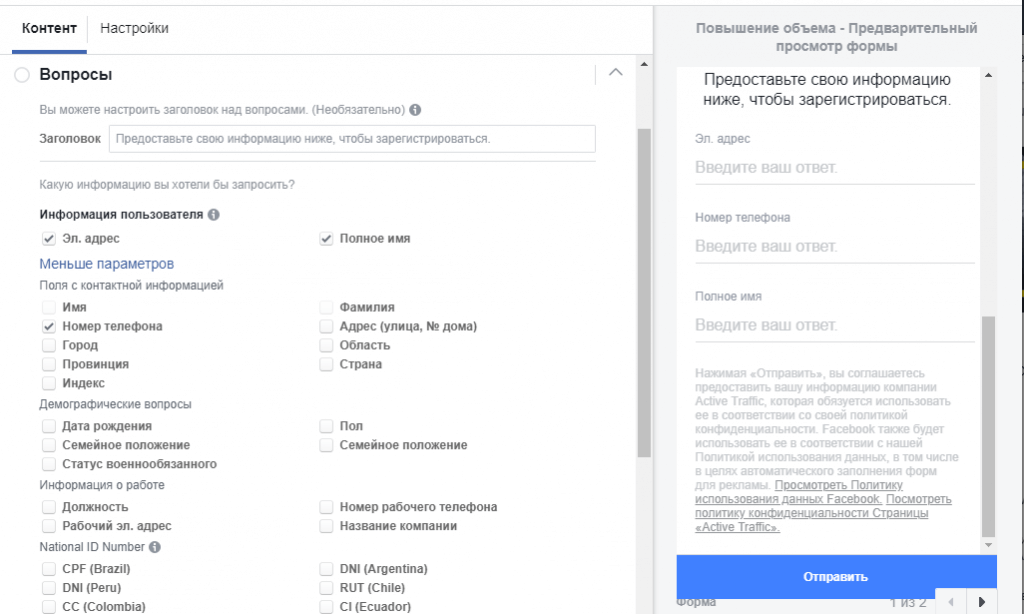Viewport: 1024px width, 614px height.
Task: Click info icon next to "Информация пользователя"
Action: coord(214,214)
